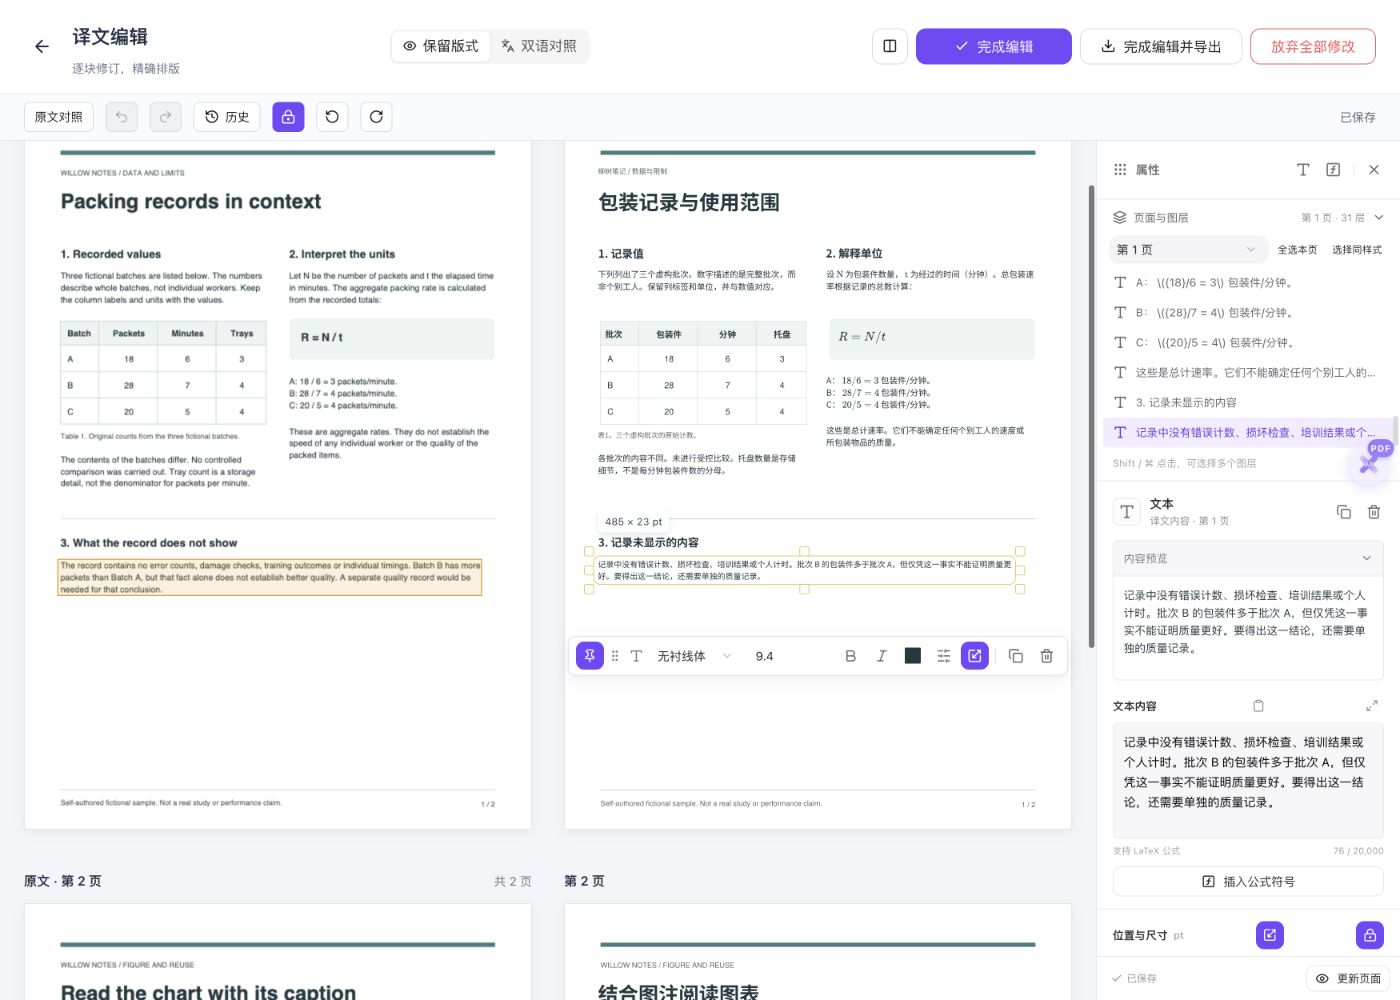The image size is (1400, 1000).
Task: Toggle the lock beside 位置与尺寸
Action: (x=1370, y=935)
